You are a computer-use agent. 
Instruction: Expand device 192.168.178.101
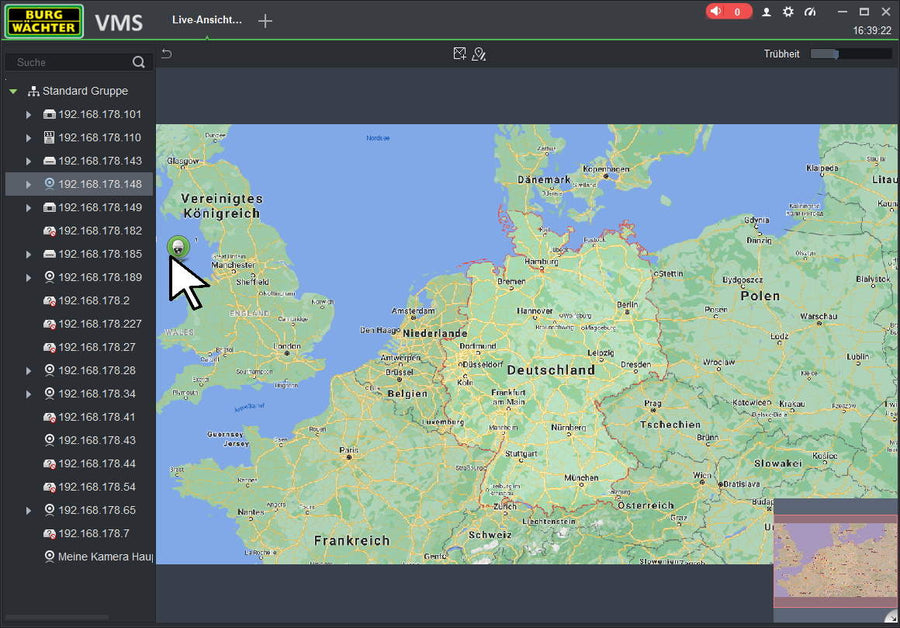[x=29, y=115]
